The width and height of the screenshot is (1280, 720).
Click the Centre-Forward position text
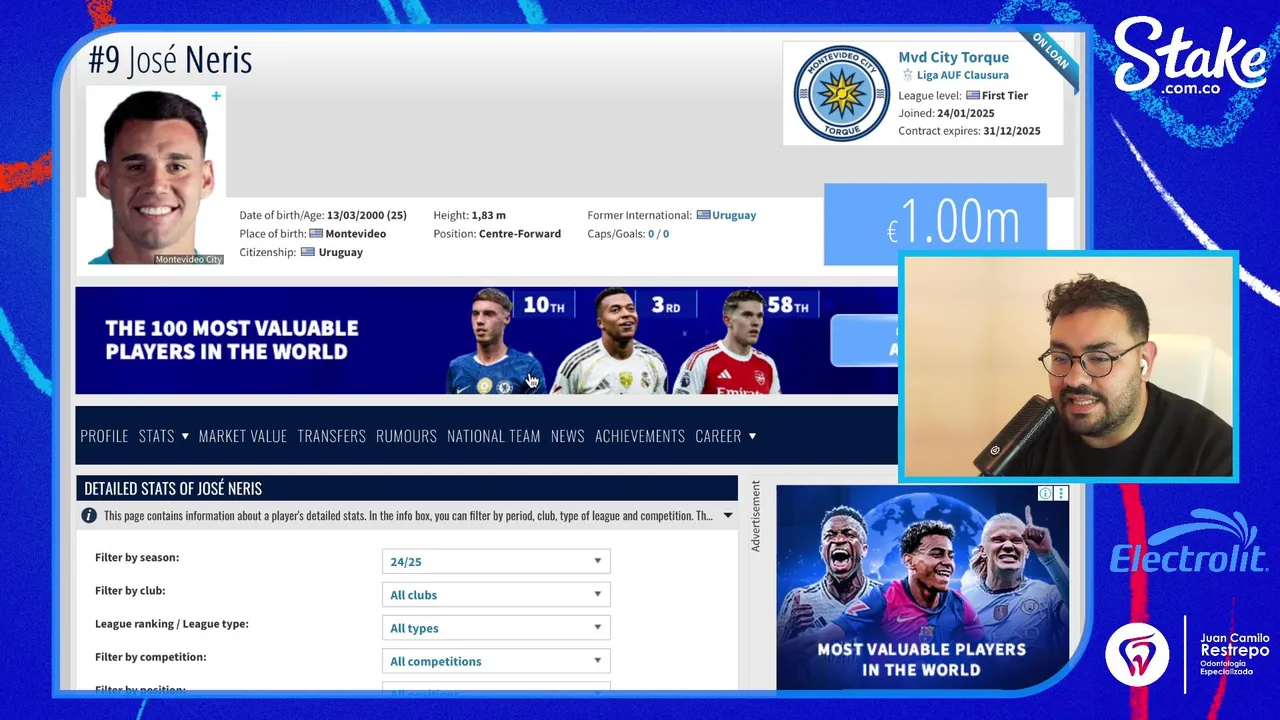[520, 234]
